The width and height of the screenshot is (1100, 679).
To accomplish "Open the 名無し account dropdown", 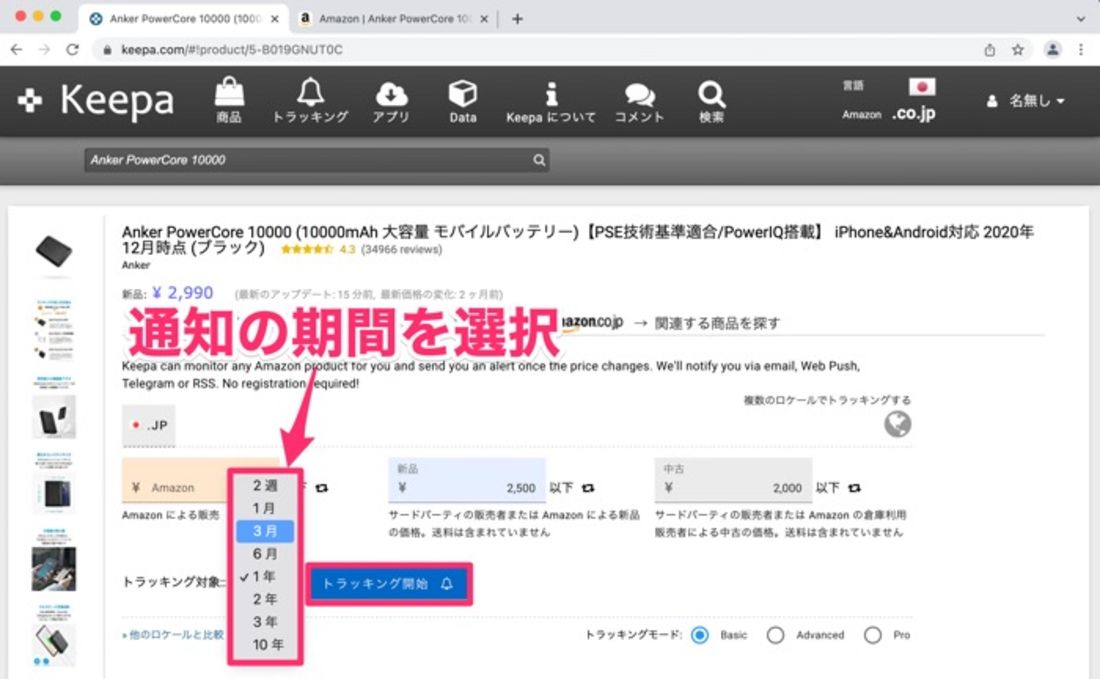I will (1026, 101).
